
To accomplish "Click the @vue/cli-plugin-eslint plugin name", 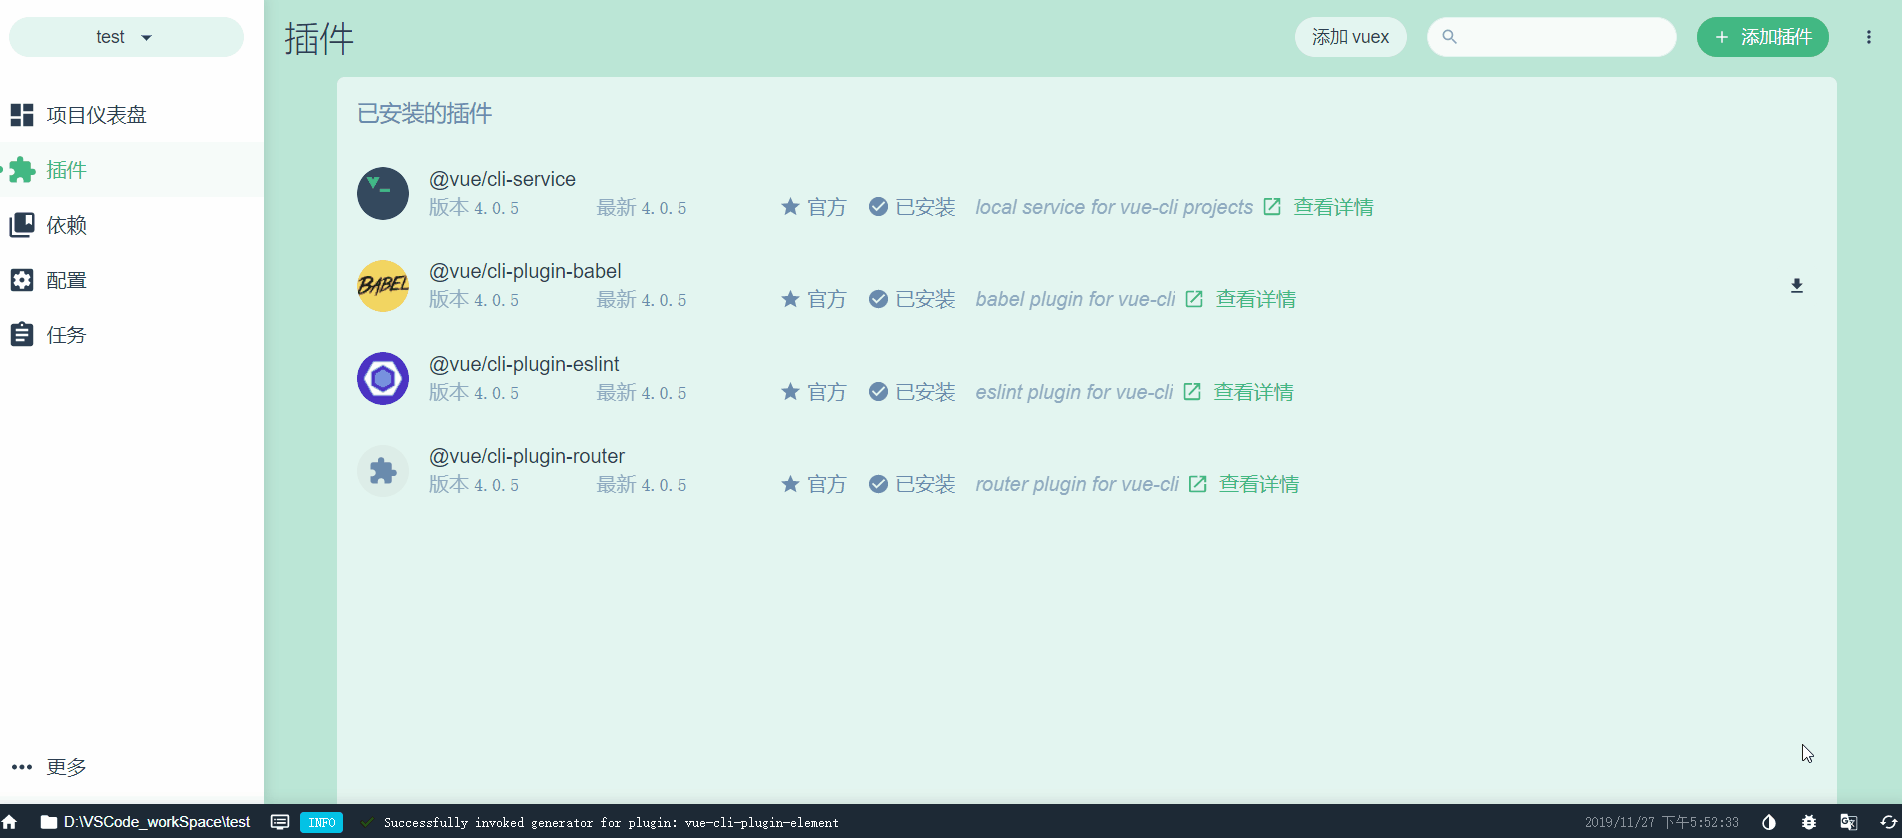I will 524,364.
